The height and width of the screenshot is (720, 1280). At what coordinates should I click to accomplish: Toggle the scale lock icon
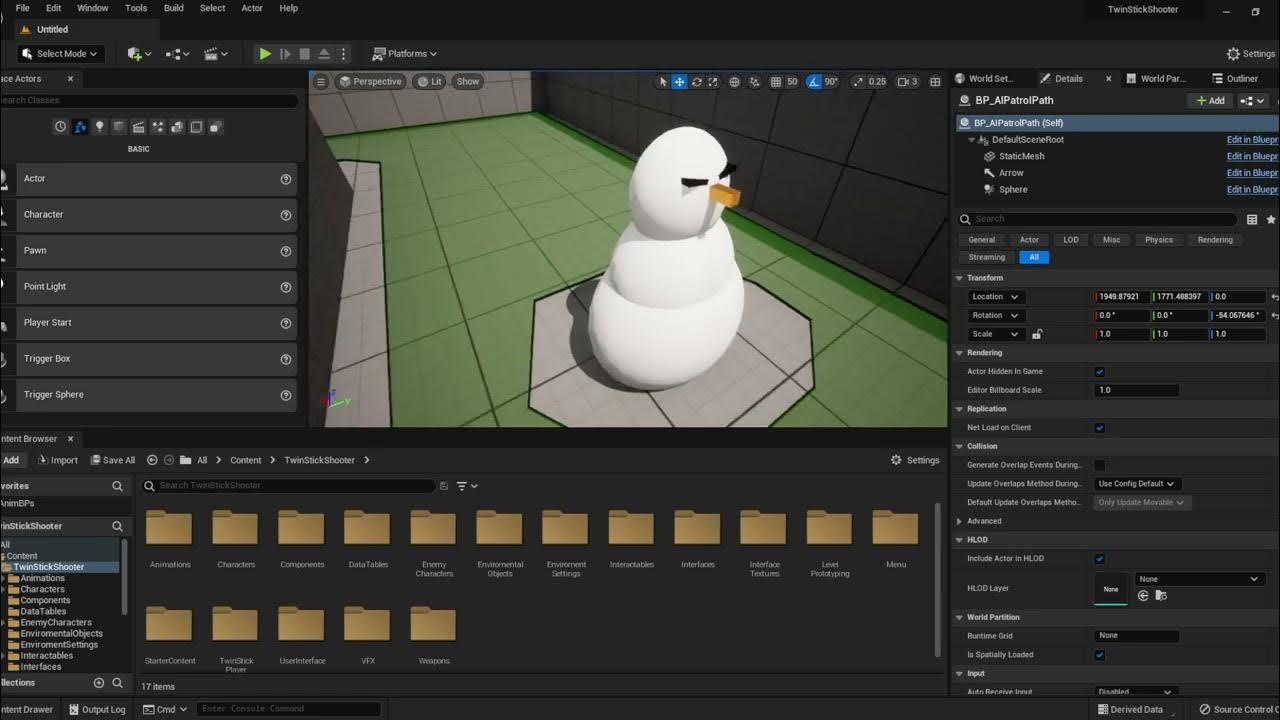tap(1037, 334)
